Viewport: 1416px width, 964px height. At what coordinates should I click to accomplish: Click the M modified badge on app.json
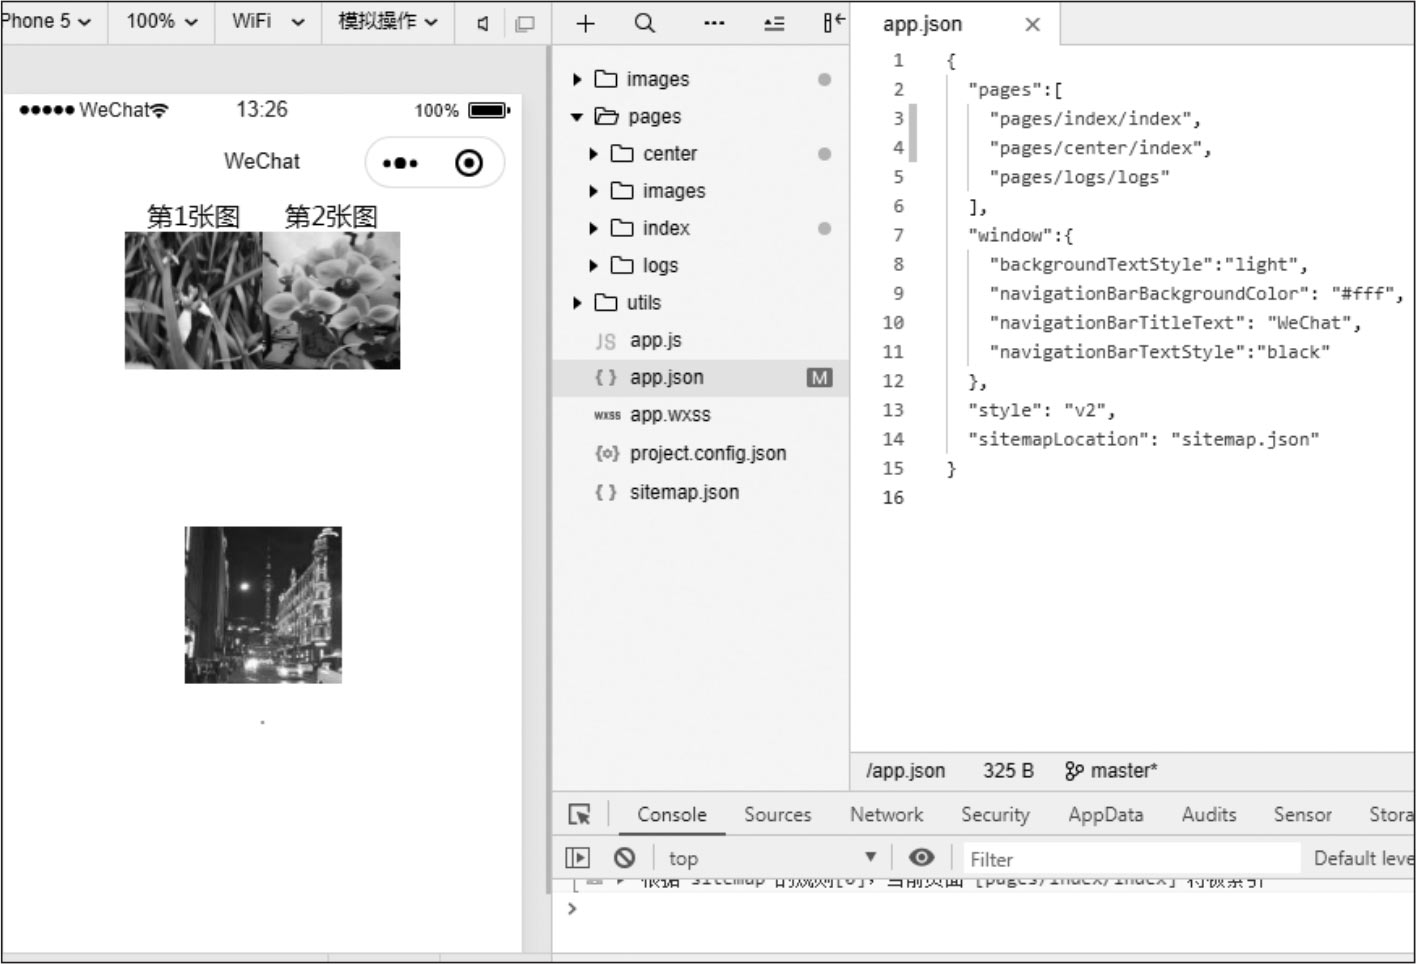click(x=819, y=378)
